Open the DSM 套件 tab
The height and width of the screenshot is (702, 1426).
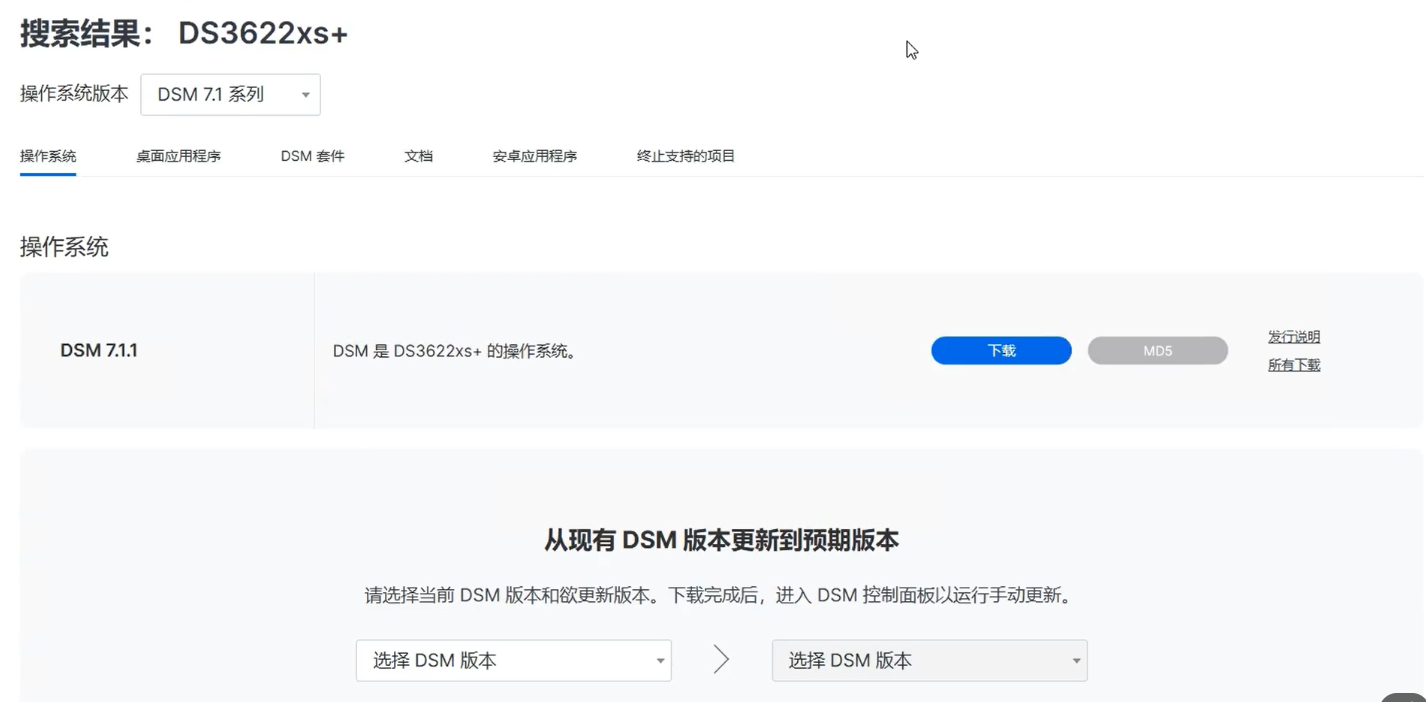[x=312, y=156]
